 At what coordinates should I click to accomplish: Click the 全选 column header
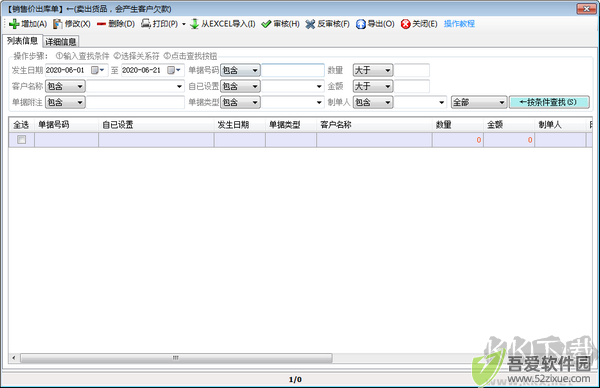(x=21, y=125)
